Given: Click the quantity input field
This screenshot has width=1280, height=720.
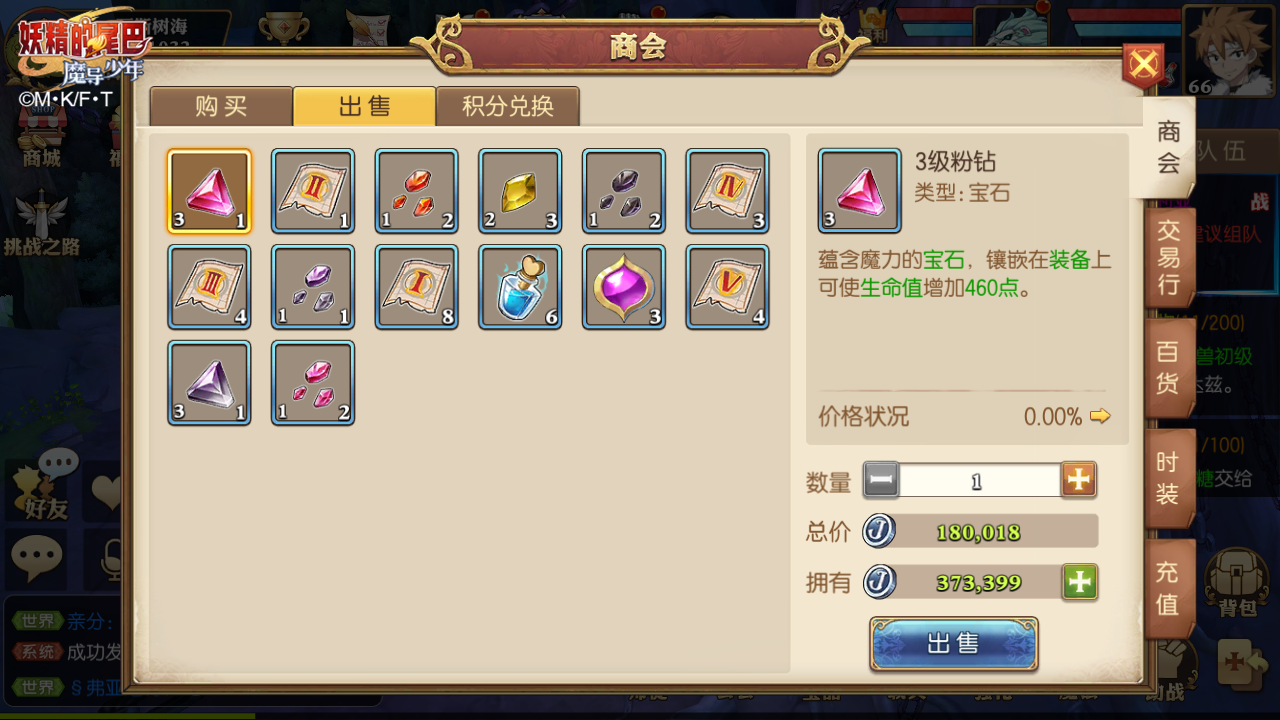Looking at the screenshot, I should pyautogui.click(x=979, y=480).
